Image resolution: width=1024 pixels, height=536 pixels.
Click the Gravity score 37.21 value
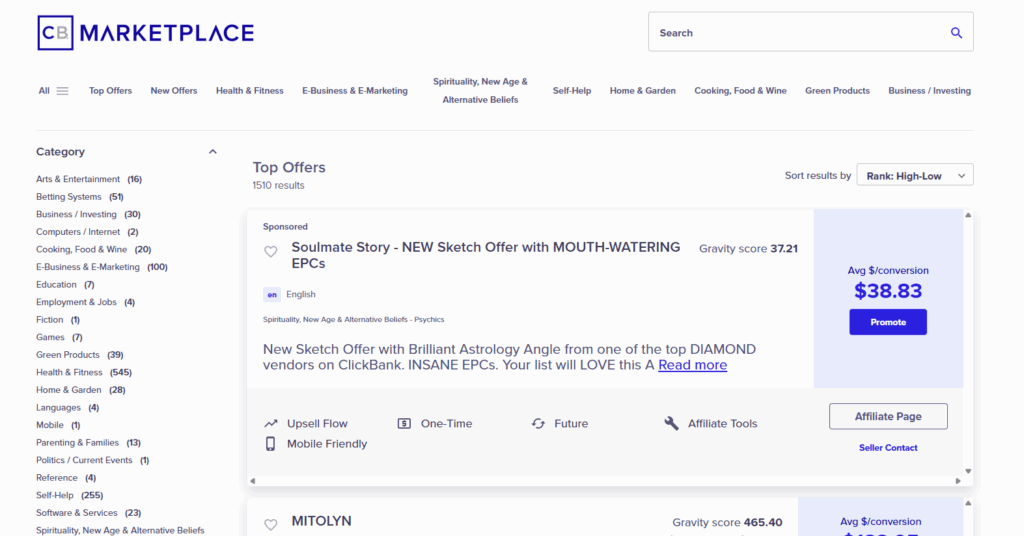pyautogui.click(x=784, y=249)
